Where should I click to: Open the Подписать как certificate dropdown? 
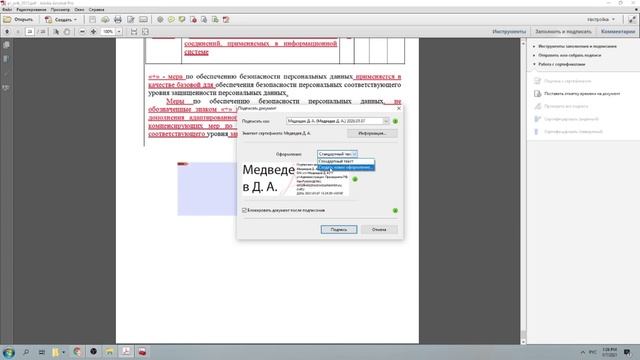pyautogui.click(x=338, y=121)
